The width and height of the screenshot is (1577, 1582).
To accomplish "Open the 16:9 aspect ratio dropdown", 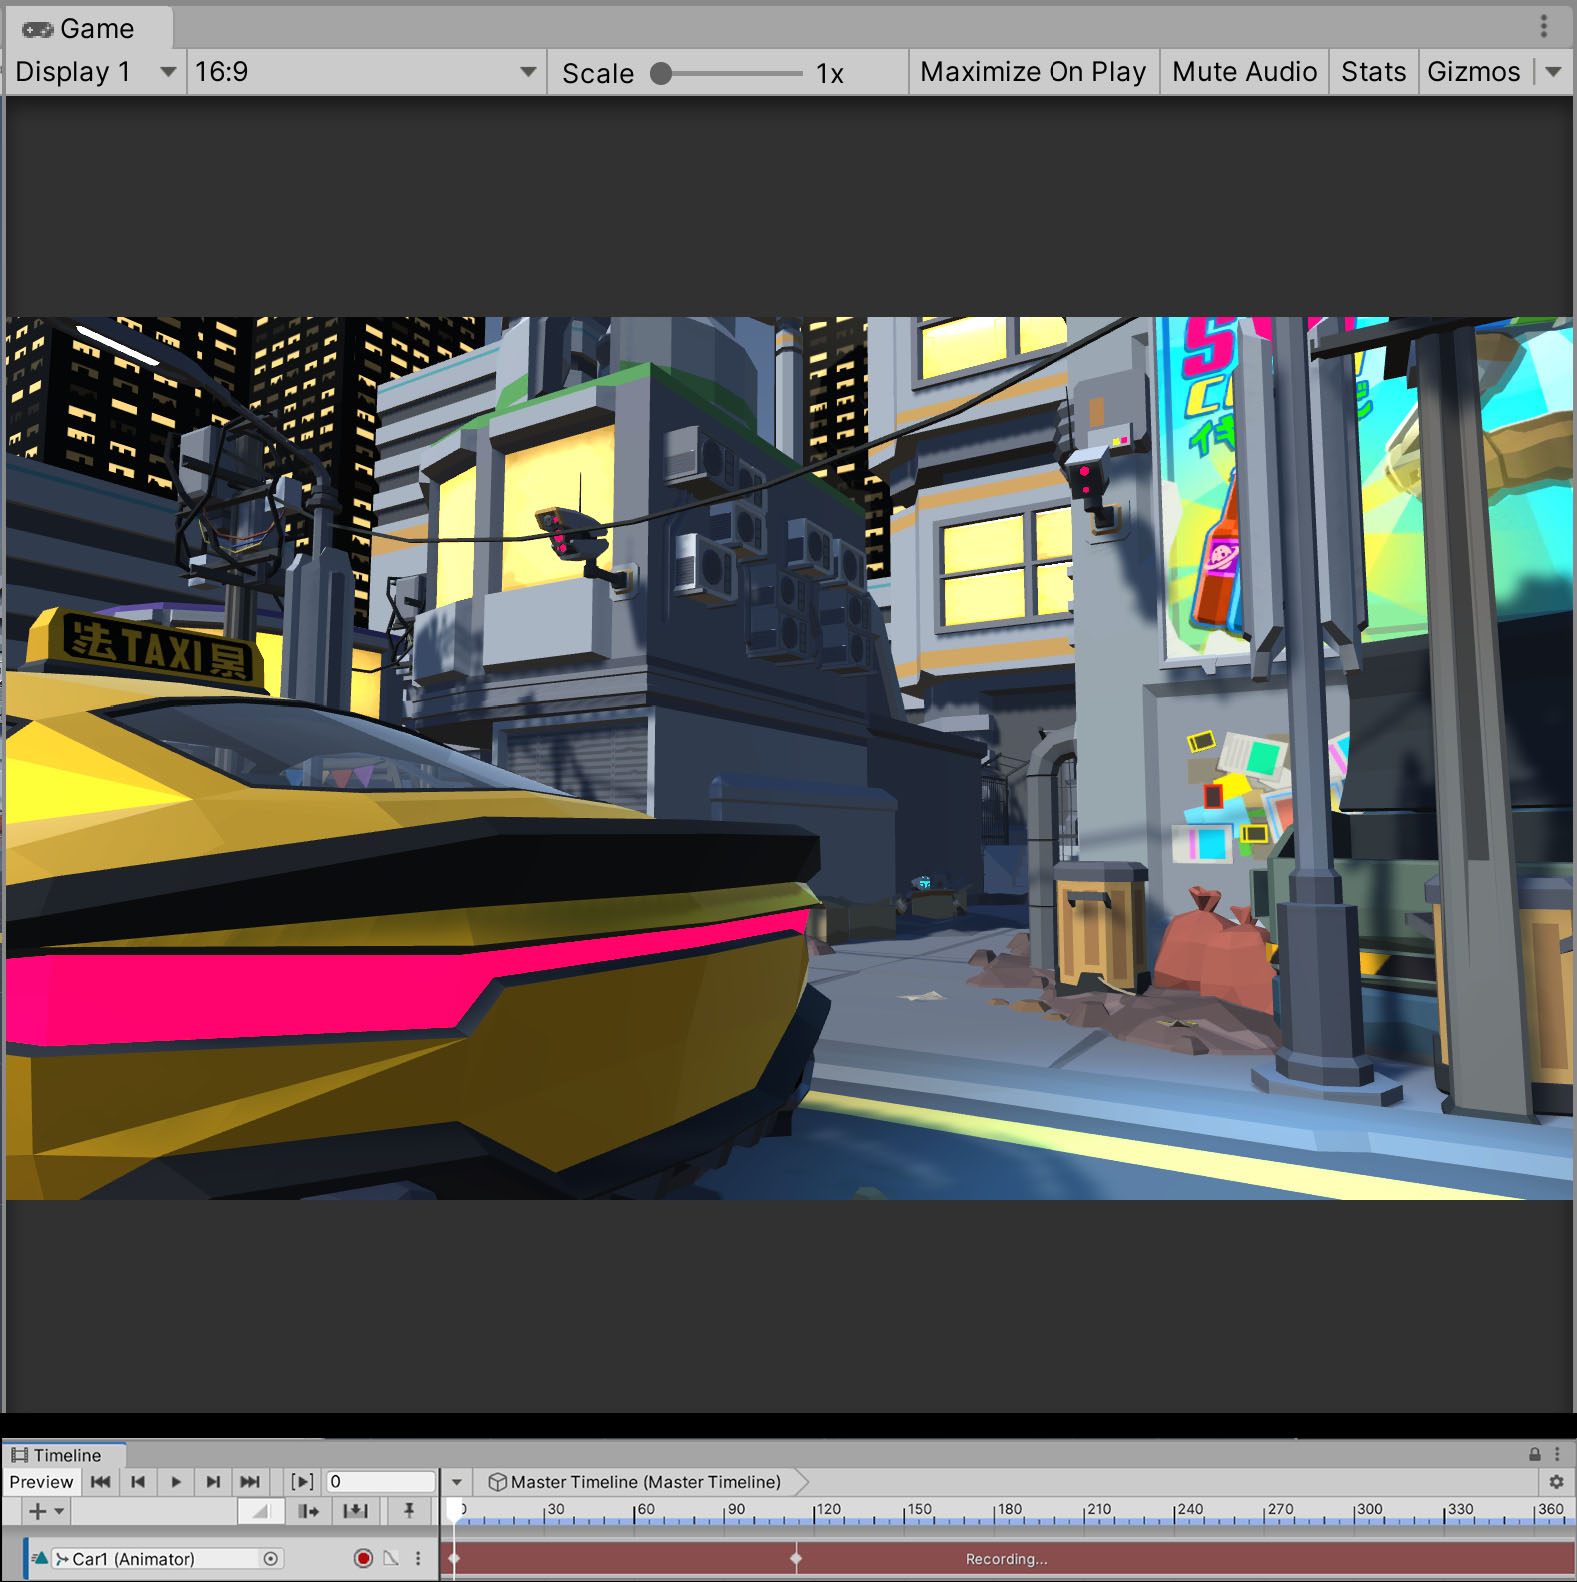I will coord(365,72).
